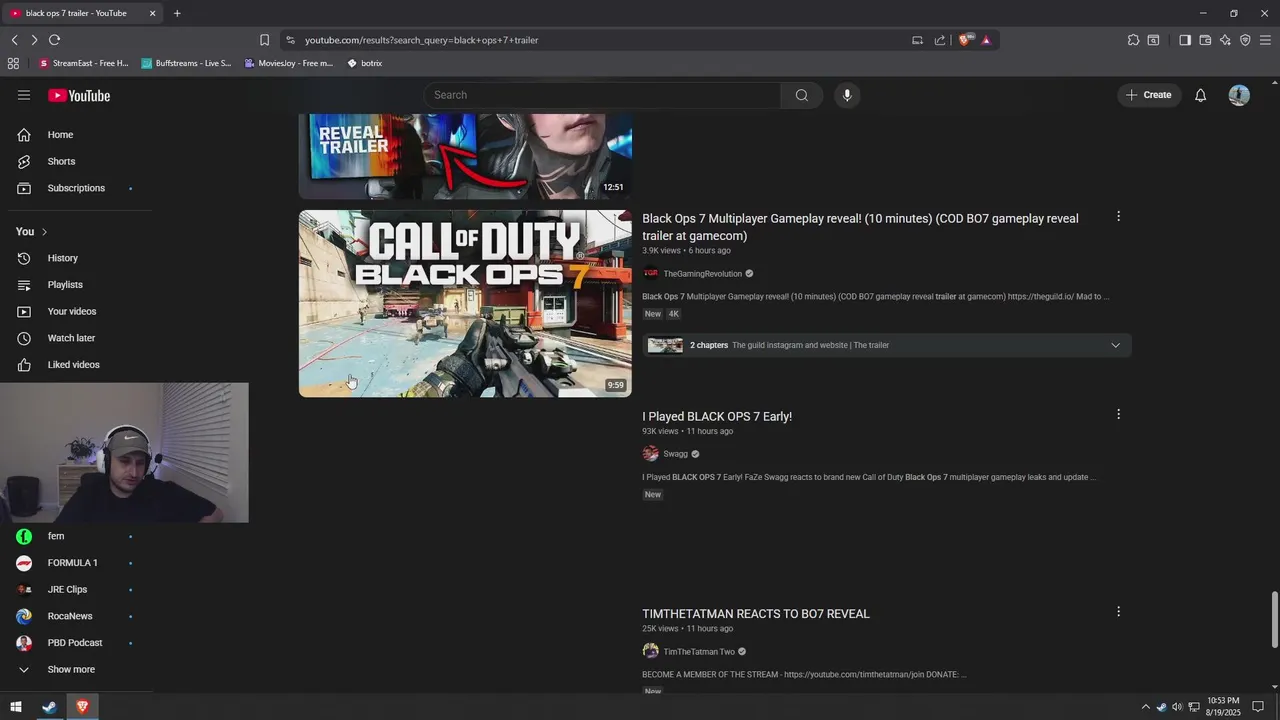Click the share page icon in address bar
Image resolution: width=1280 pixels, height=720 pixels.
(x=940, y=40)
